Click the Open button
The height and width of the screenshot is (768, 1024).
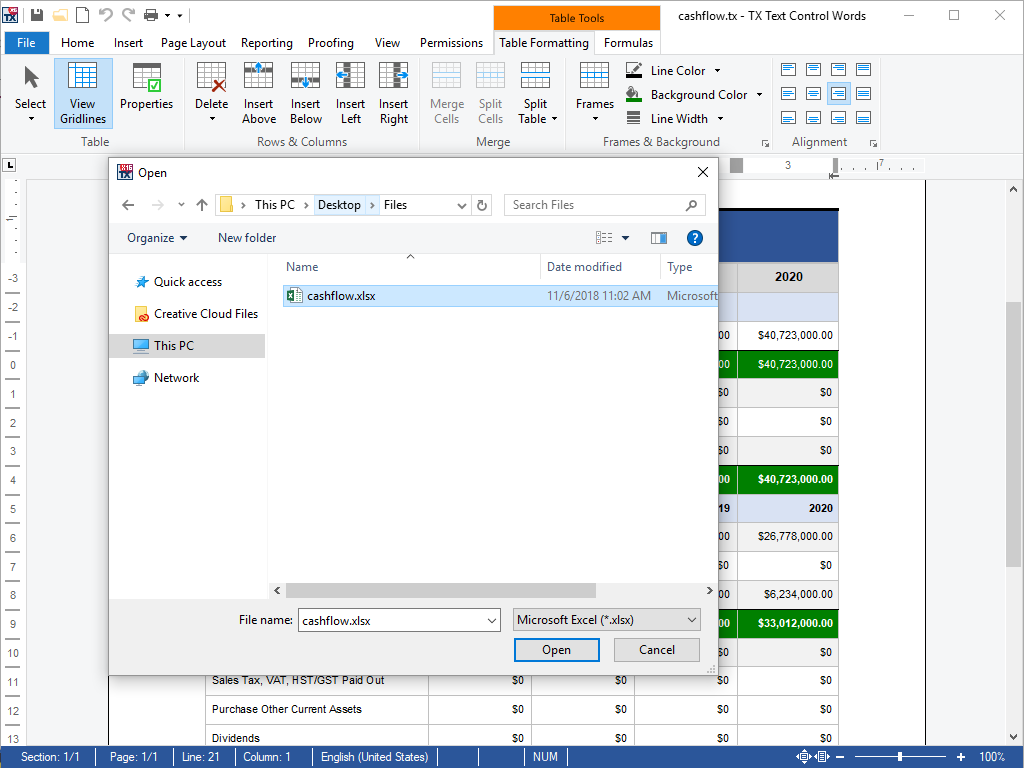click(x=556, y=650)
